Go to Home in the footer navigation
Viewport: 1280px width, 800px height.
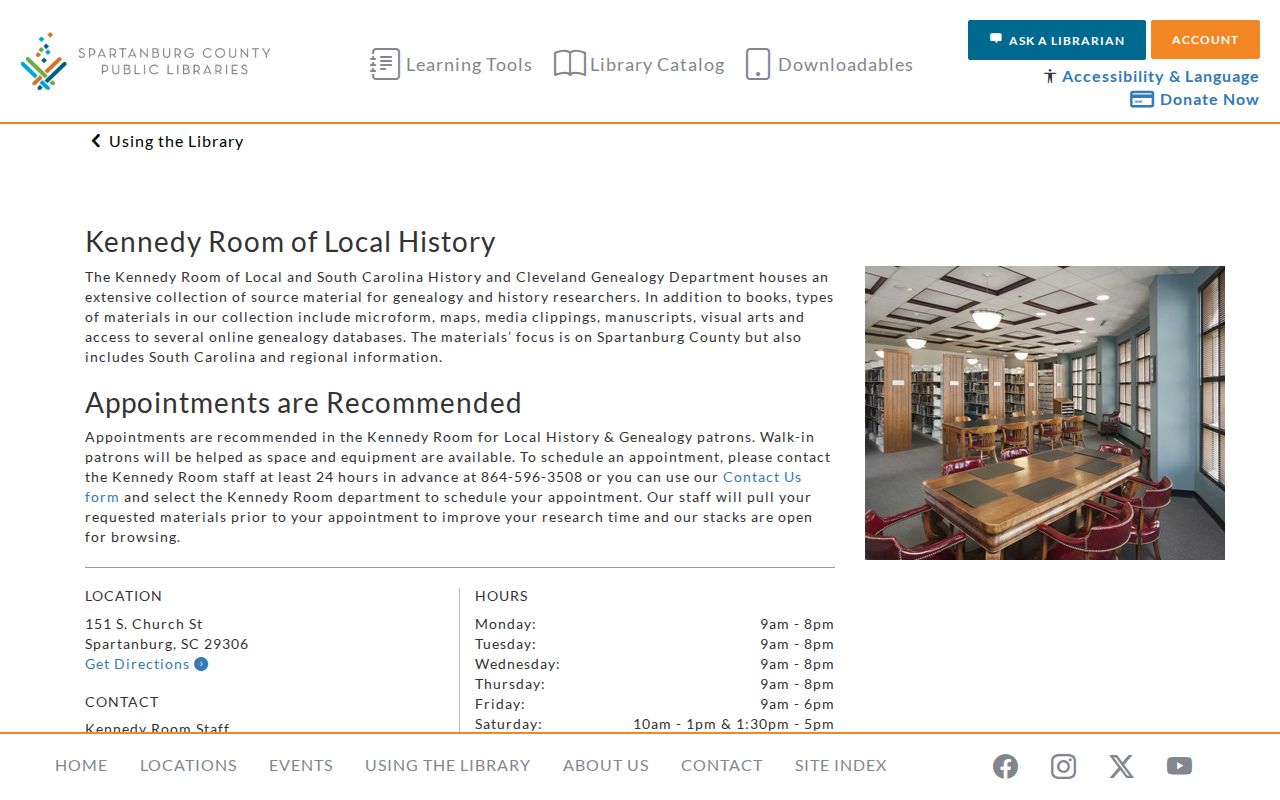tap(81, 765)
